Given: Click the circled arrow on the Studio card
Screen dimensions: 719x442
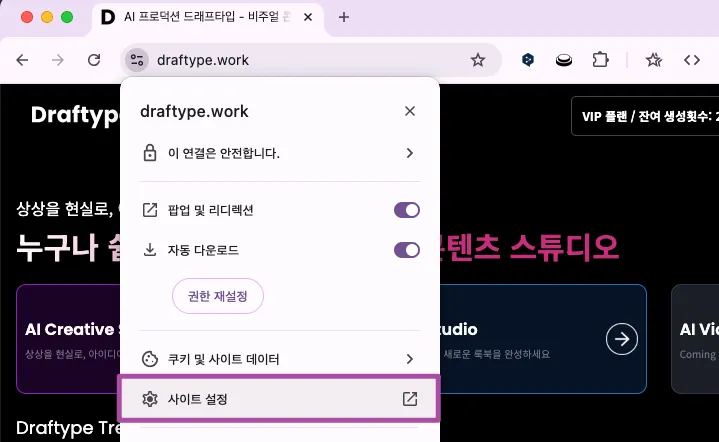Looking at the screenshot, I should point(621,339).
